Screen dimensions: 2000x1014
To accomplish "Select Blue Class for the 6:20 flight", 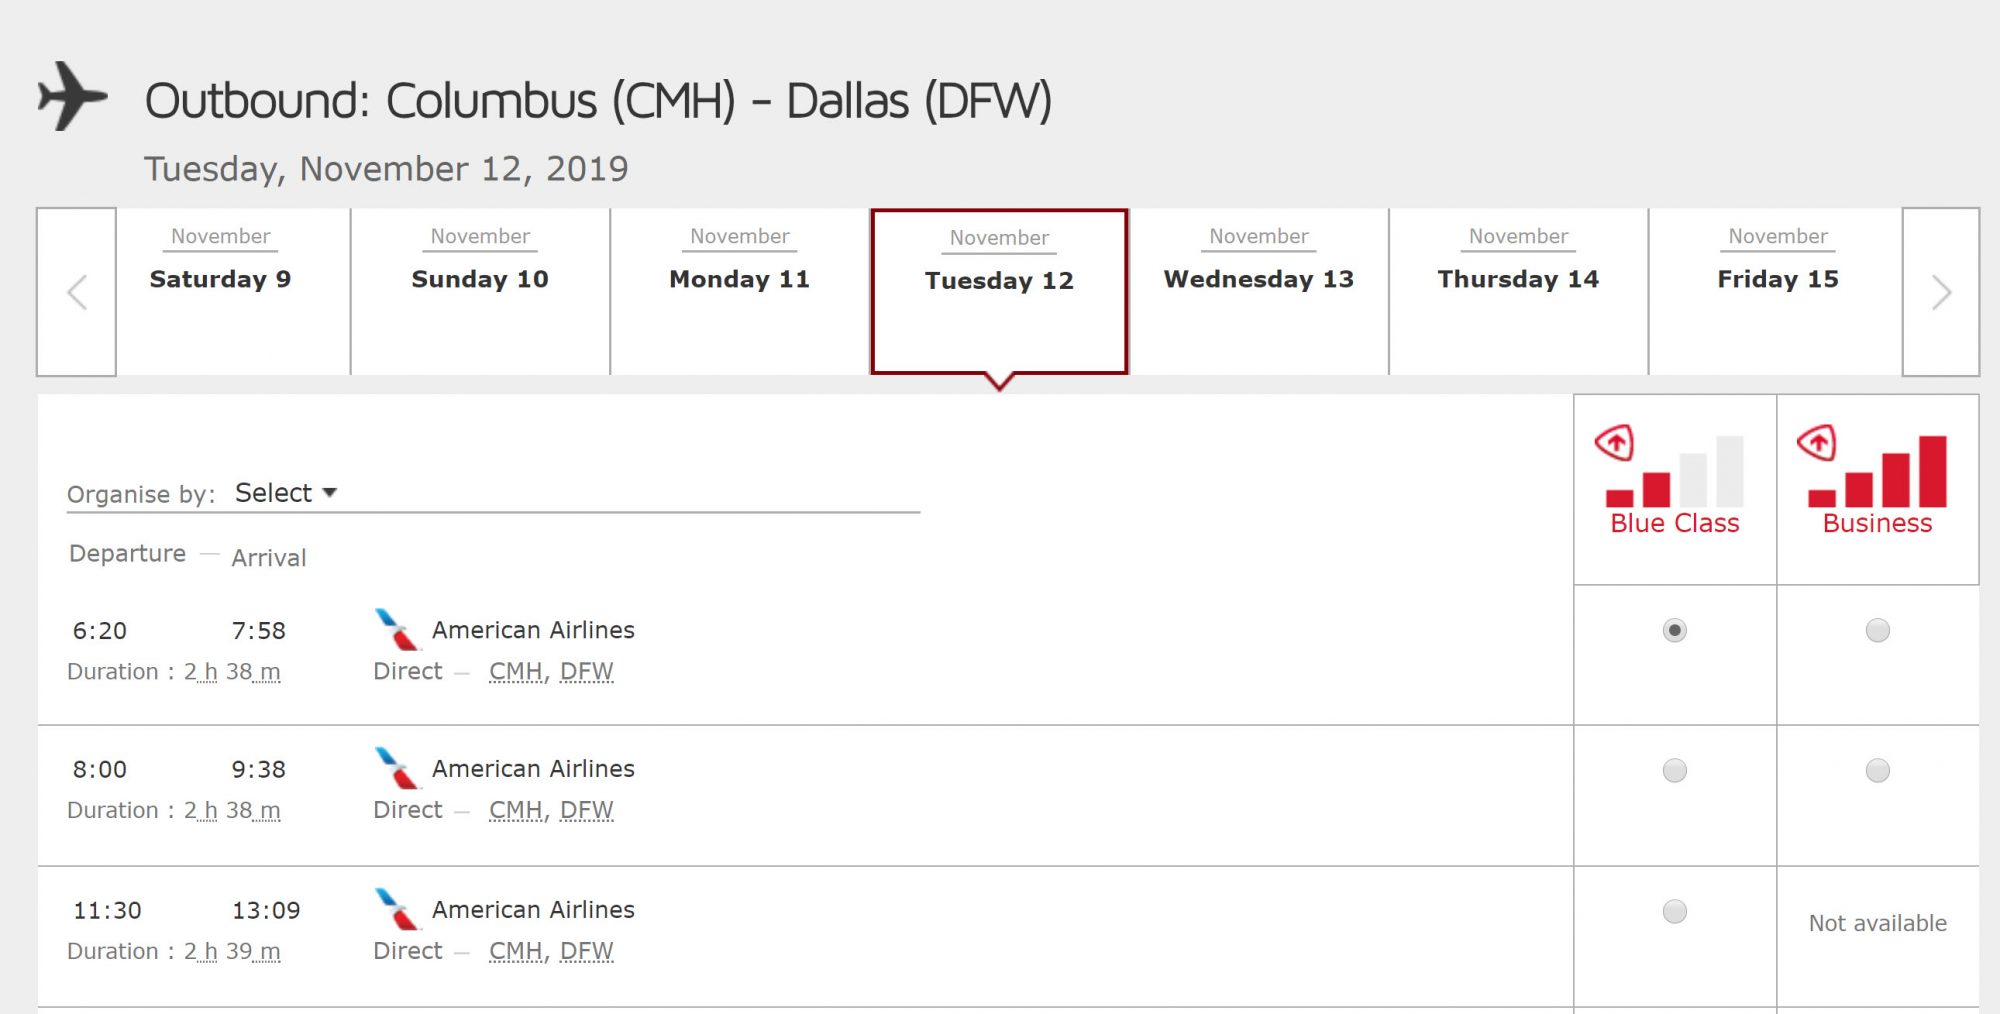I will pos(1674,630).
